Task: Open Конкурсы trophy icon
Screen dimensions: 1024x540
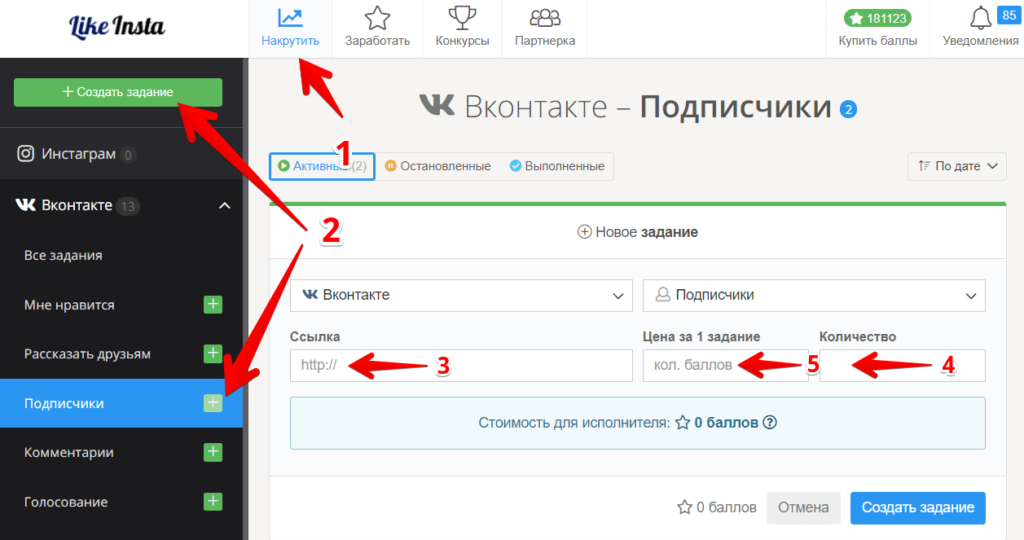Action: coord(462,18)
